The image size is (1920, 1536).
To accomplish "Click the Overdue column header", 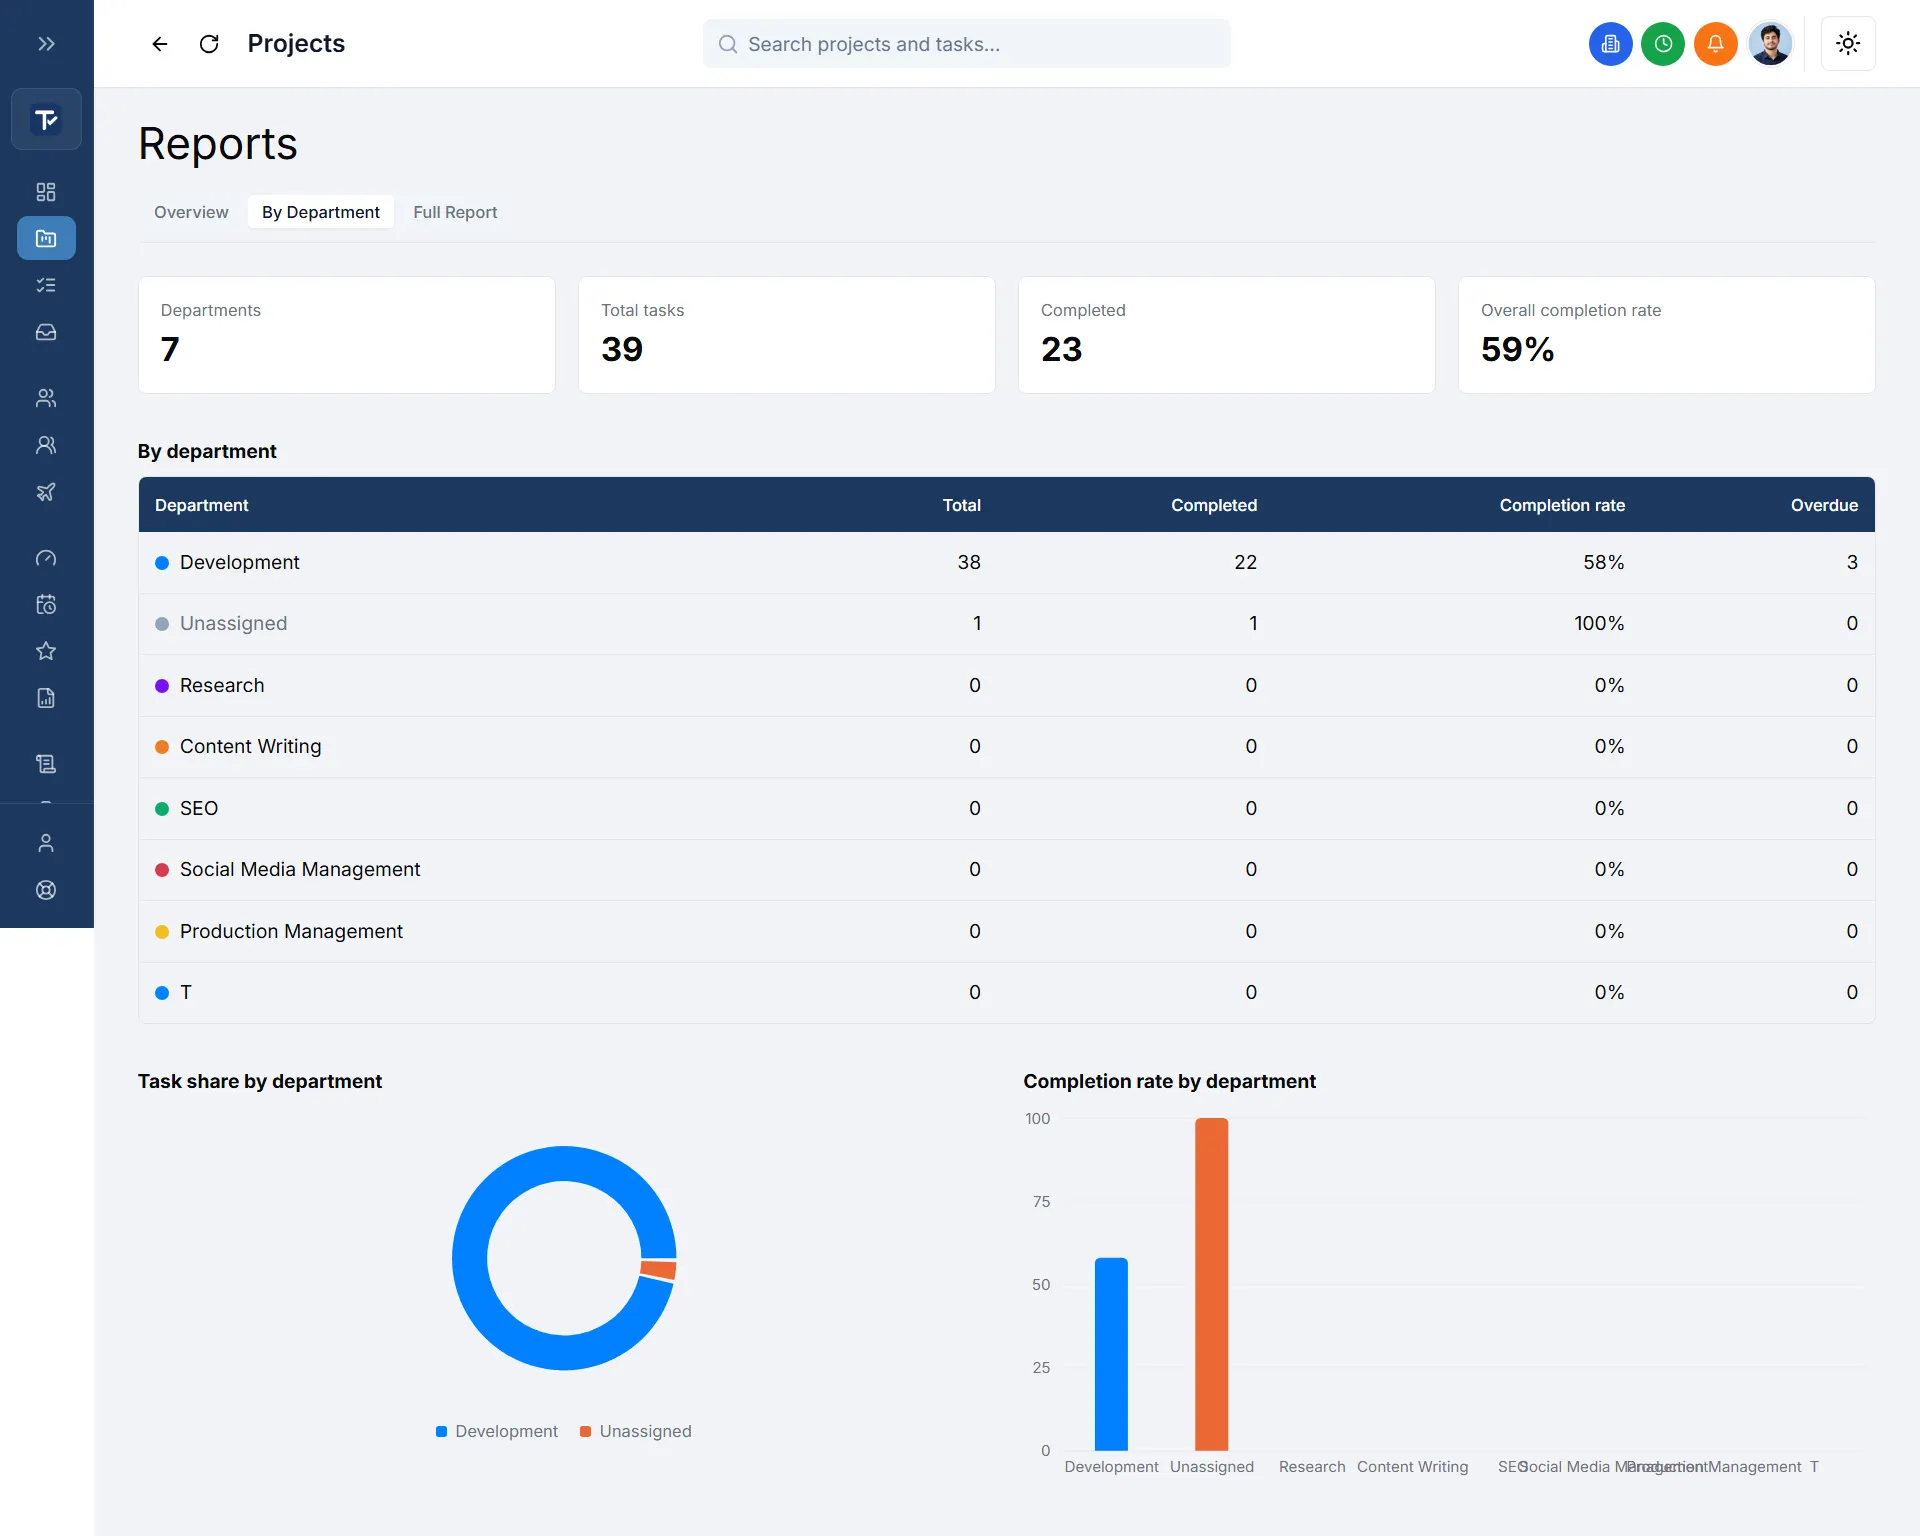I will (x=1824, y=505).
